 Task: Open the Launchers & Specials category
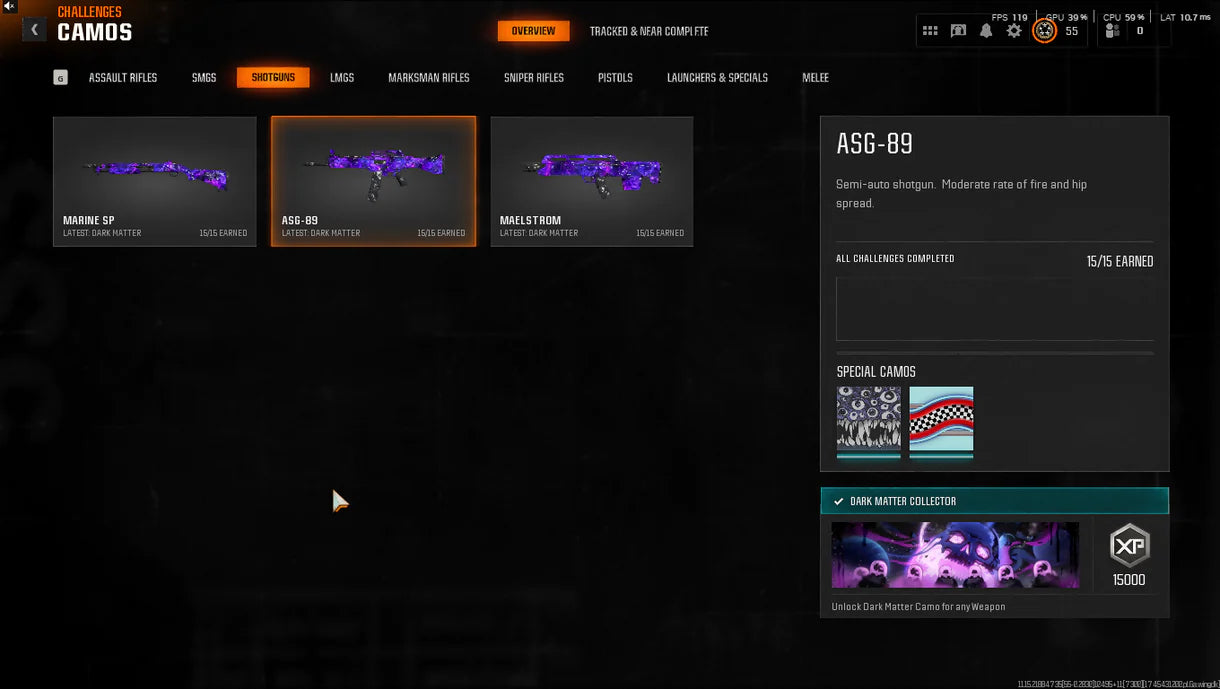717,78
